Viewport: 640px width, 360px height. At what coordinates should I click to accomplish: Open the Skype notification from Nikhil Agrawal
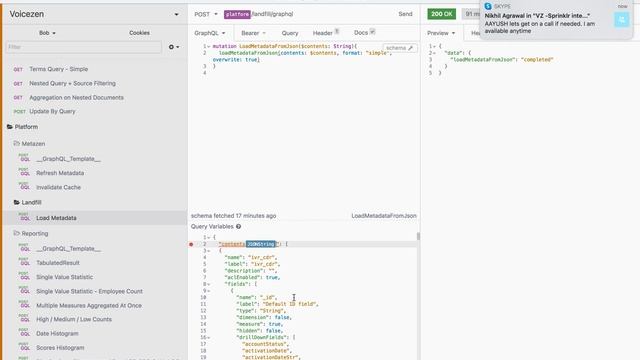click(x=556, y=20)
